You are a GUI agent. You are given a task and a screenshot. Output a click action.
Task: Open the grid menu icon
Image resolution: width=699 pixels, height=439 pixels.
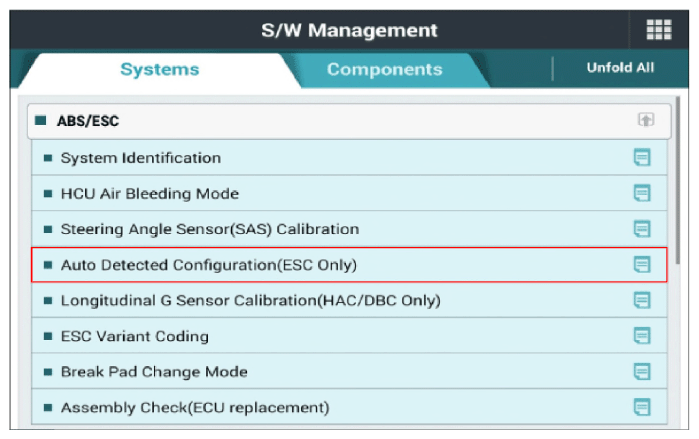point(658,30)
